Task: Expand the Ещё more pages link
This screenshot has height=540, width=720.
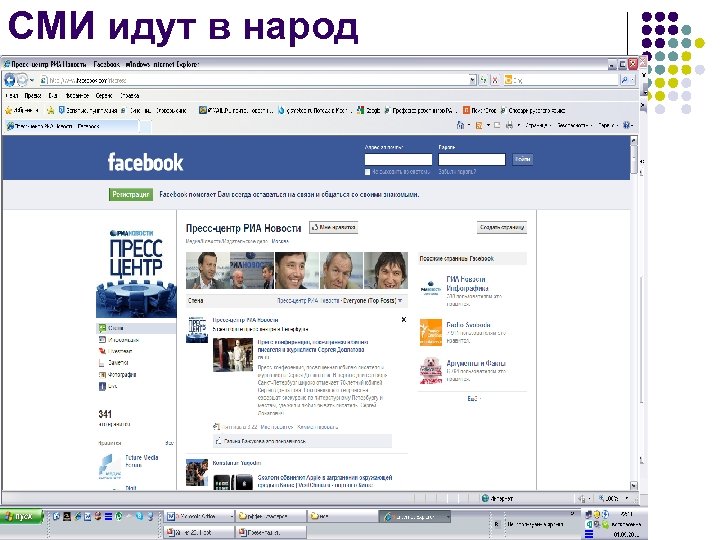Action: tap(473, 399)
